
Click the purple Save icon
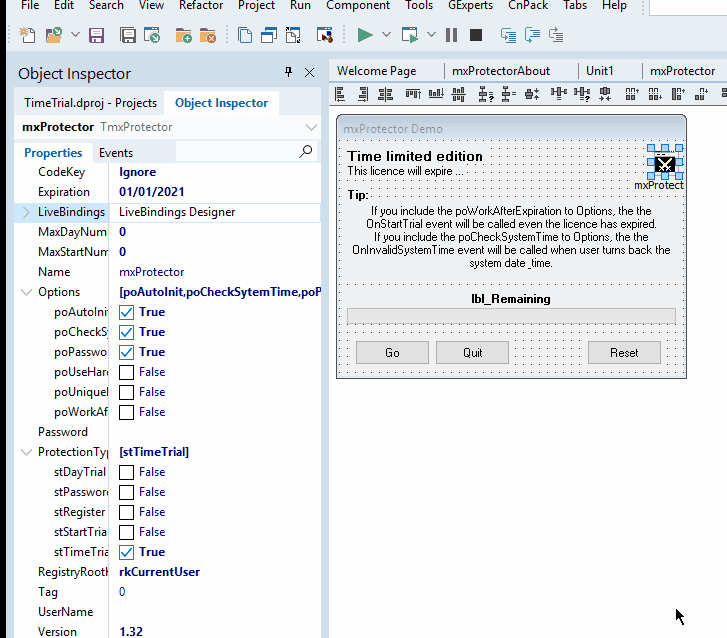point(96,35)
